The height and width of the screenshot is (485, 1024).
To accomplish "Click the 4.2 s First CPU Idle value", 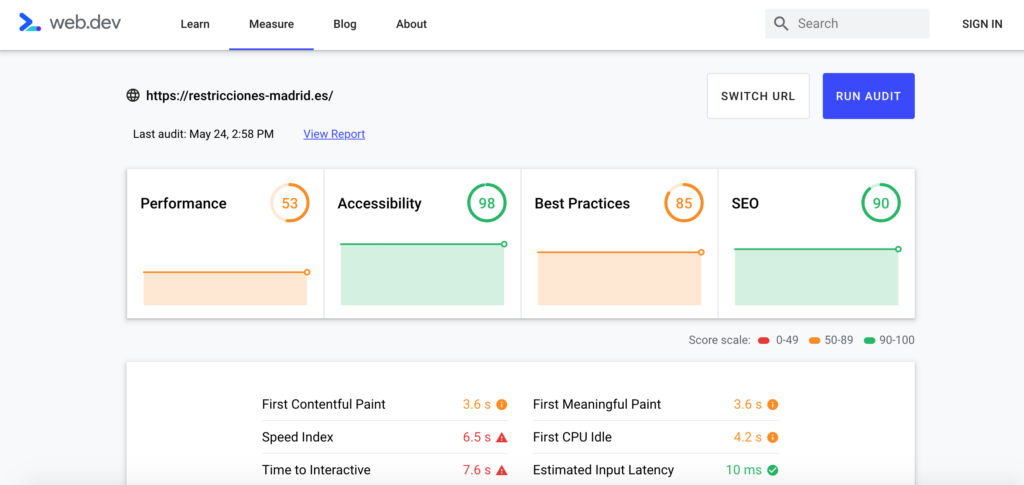I will (x=748, y=437).
